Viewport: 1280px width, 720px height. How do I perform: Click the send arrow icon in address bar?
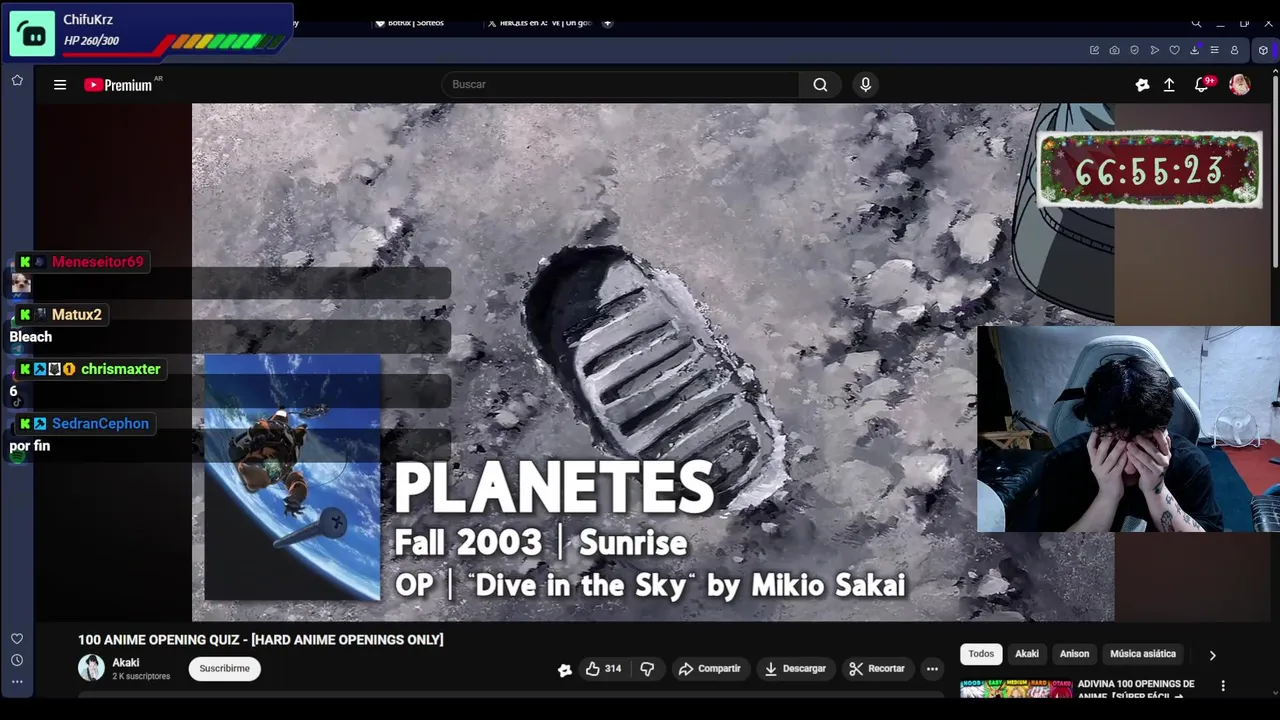[1154, 50]
